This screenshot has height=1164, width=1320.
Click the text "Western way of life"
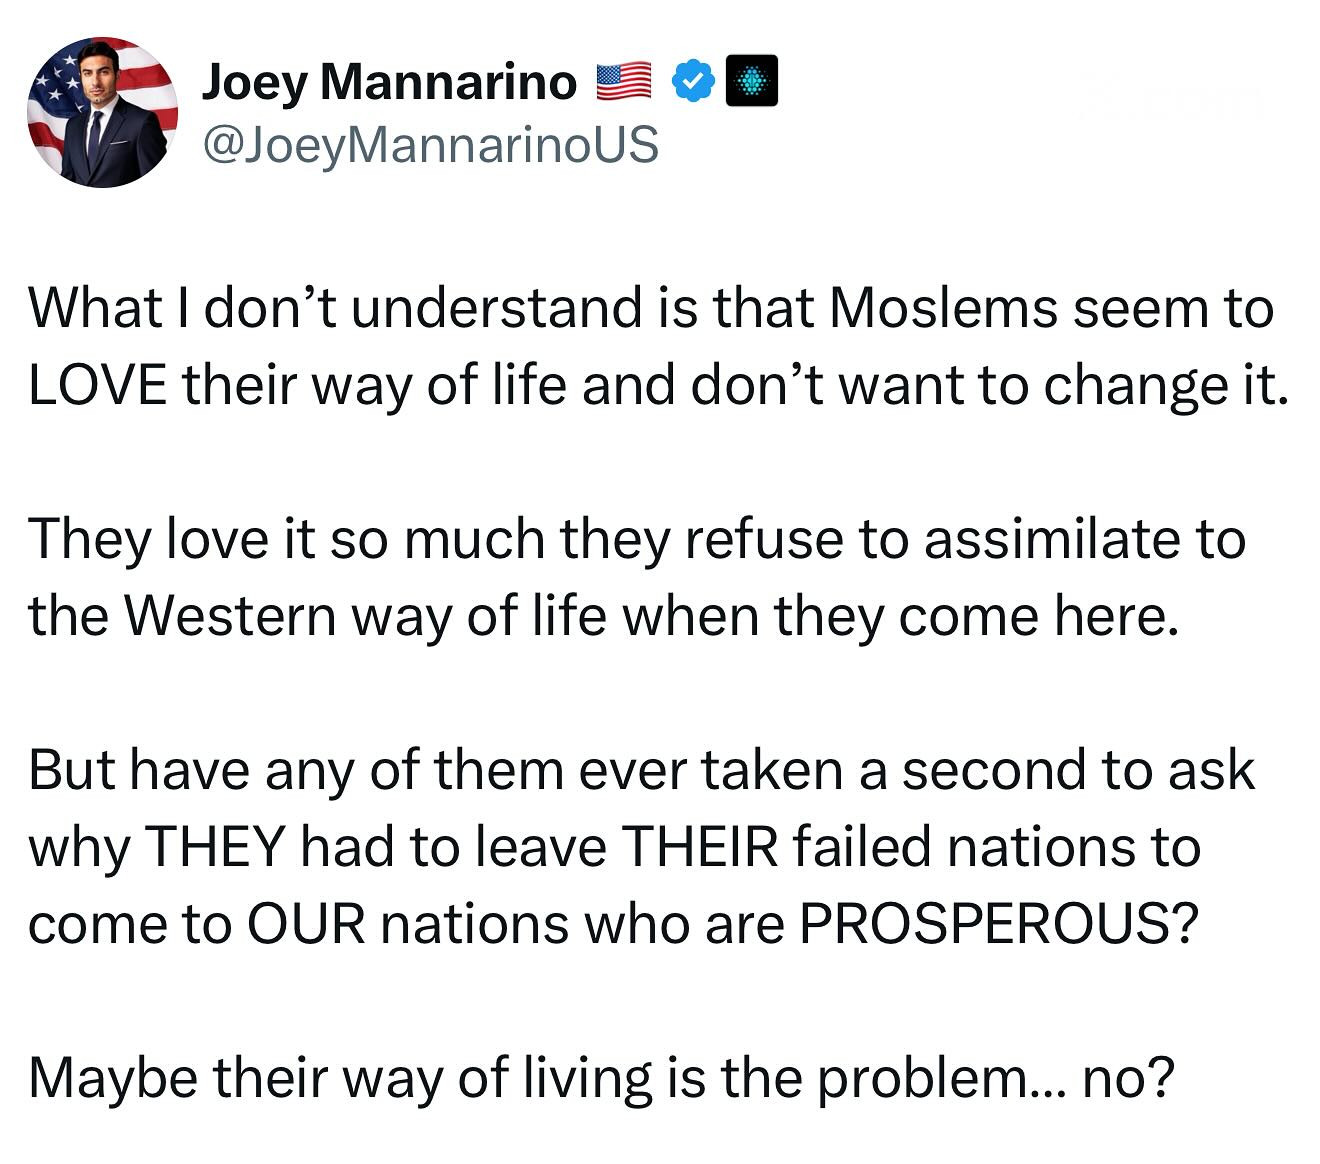pos(364,616)
